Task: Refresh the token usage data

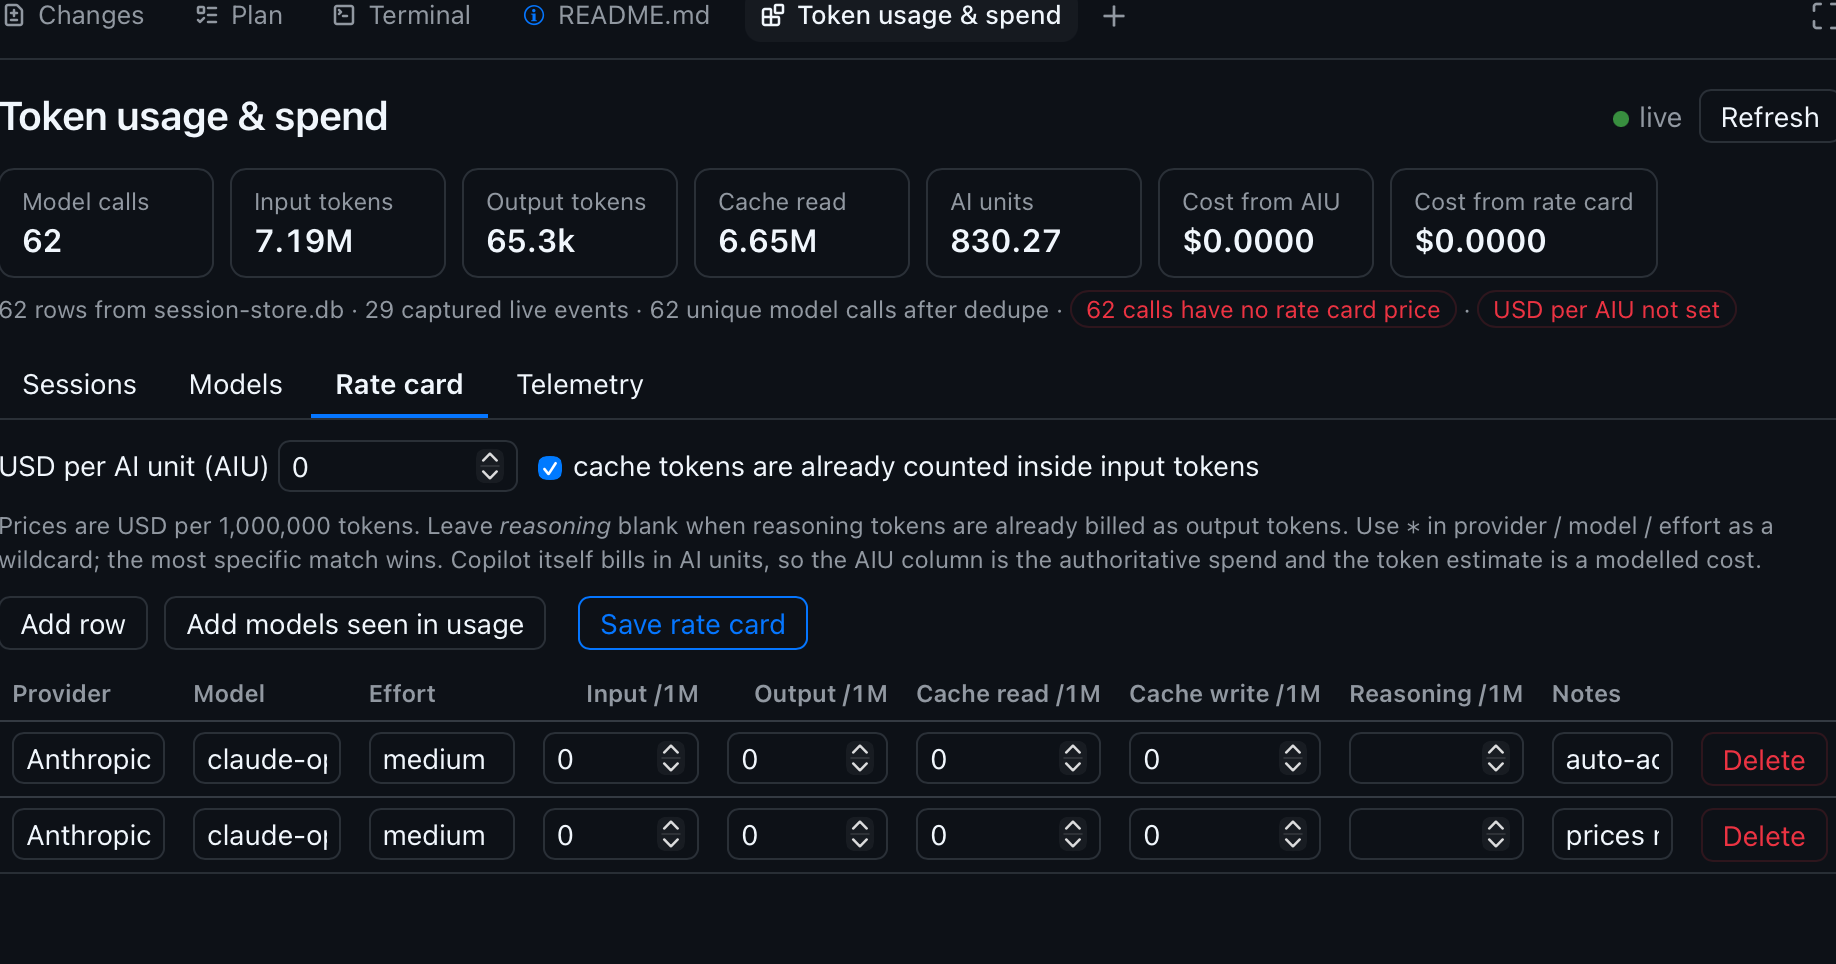Action: pos(1768,117)
